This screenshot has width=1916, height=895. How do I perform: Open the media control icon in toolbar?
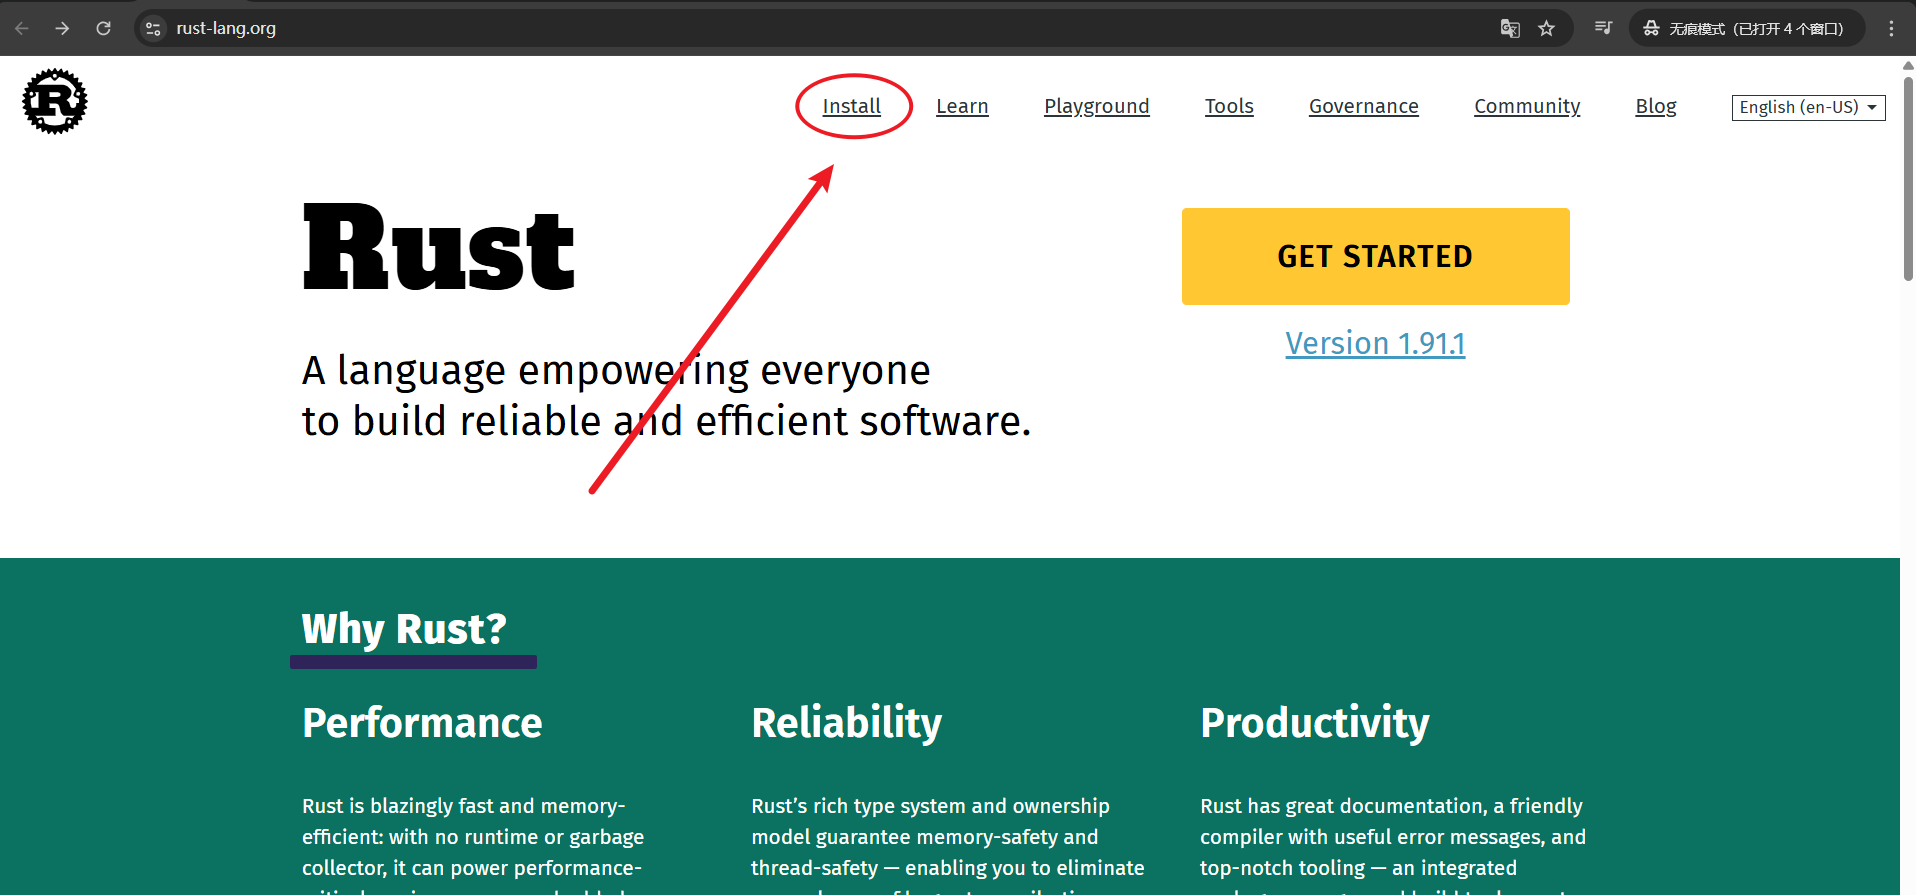(x=1603, y=28)
